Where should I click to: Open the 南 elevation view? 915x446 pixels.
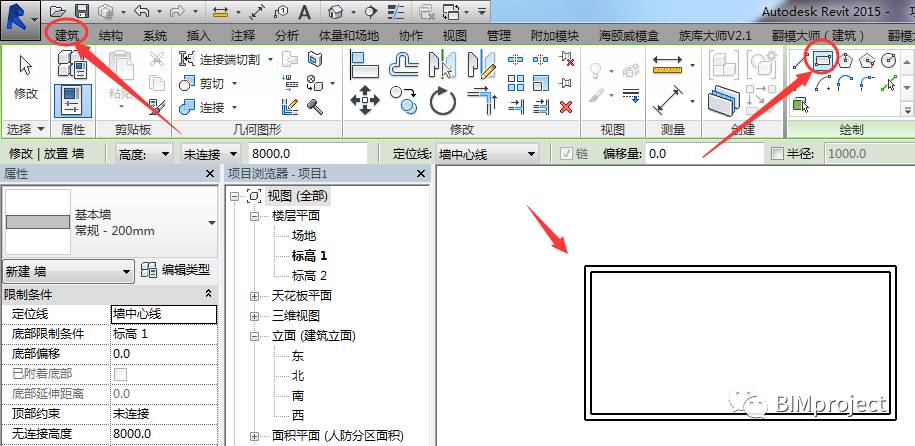click(298, 396)
